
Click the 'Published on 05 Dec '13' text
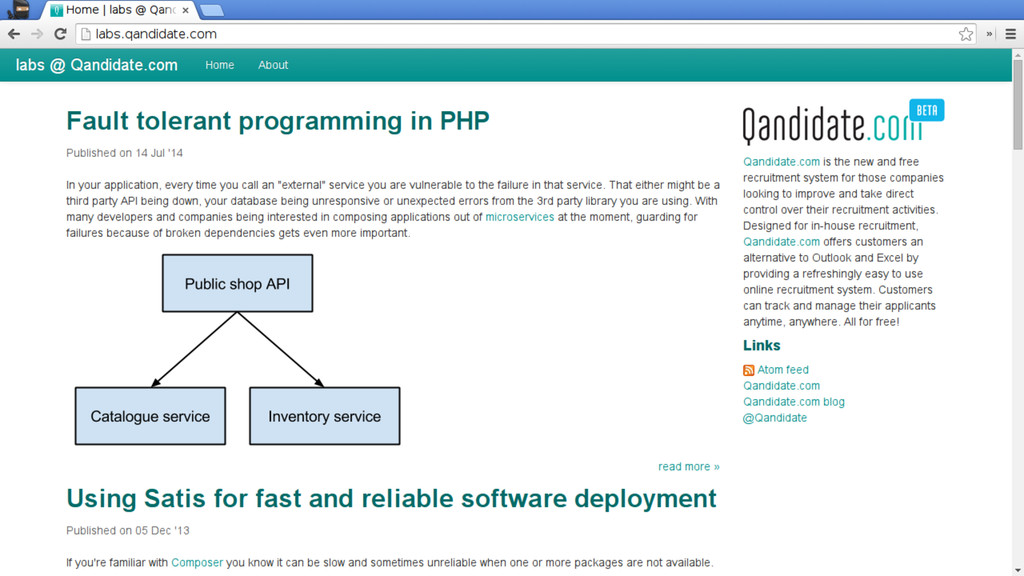tap(127, 530)
